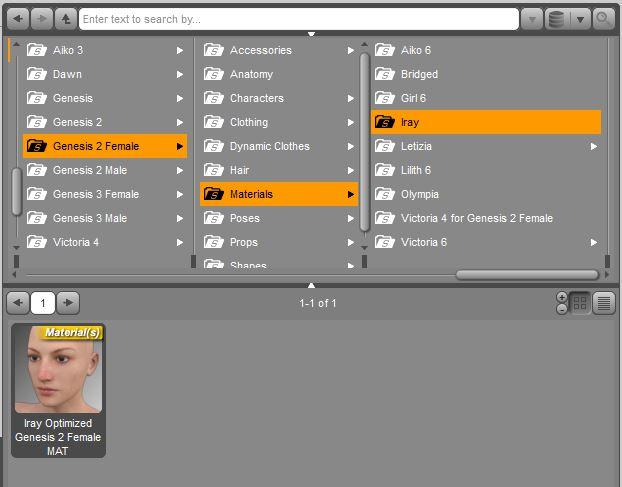
Task: Collapse folder pane using bottom divider arrow
Action: pos(311,285)
